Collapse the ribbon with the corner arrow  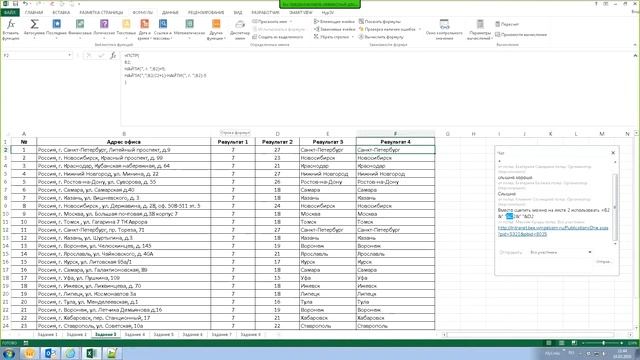tap(635, 44)
